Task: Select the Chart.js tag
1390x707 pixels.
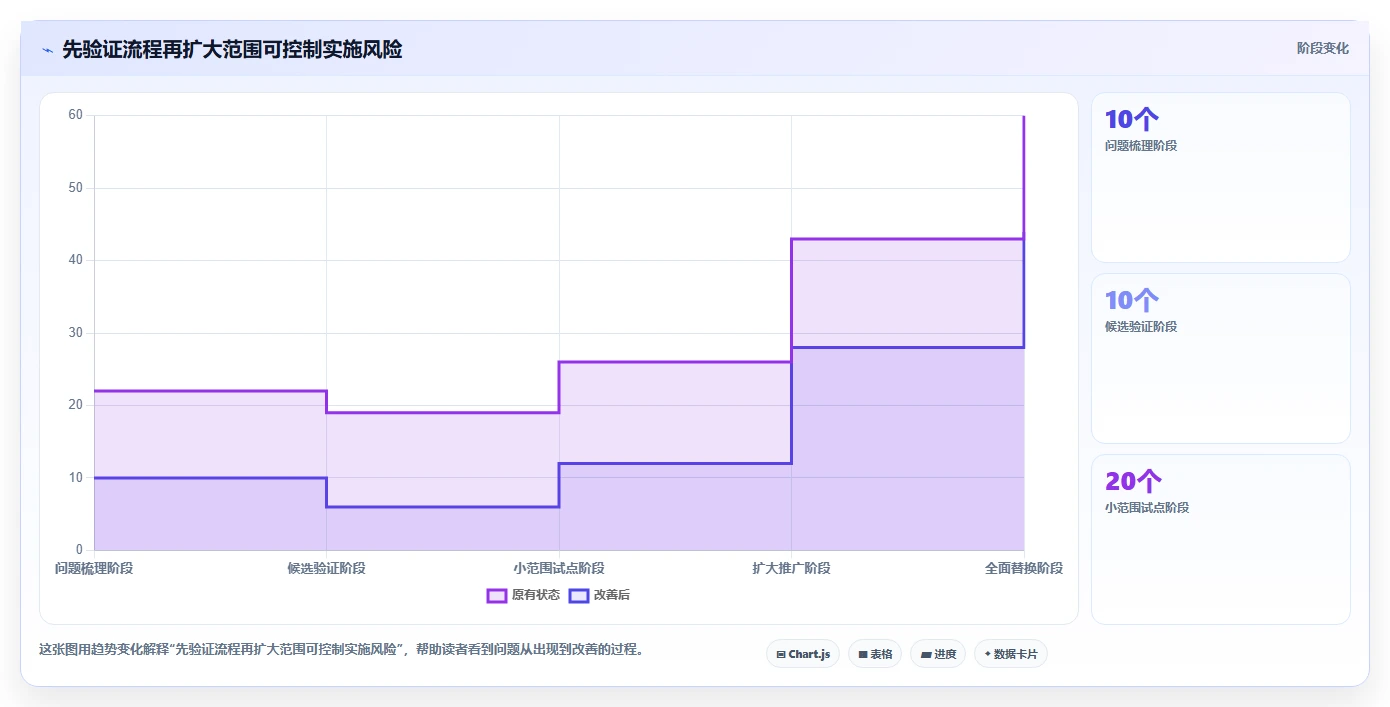Action: tap(803, 654)
